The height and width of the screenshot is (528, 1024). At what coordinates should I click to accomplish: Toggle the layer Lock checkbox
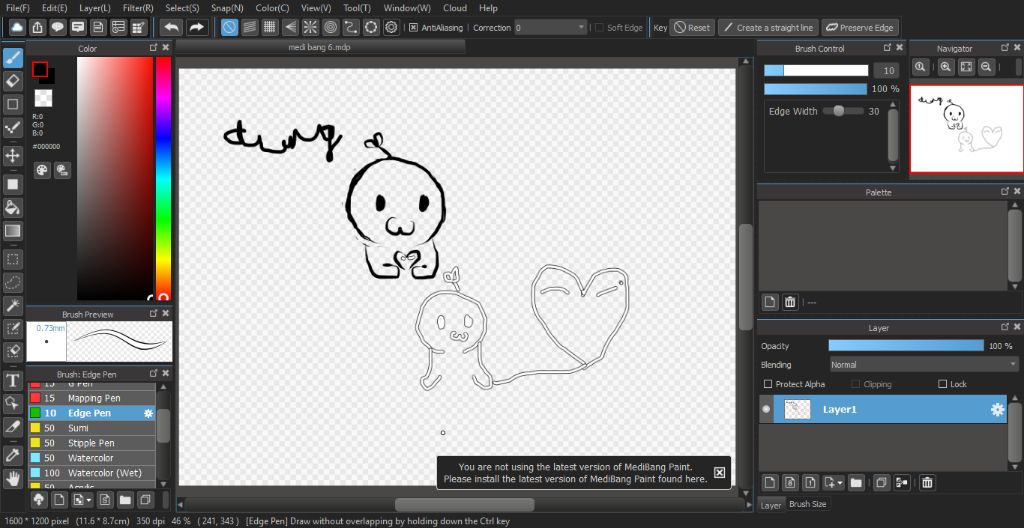(x=942, y=384)
